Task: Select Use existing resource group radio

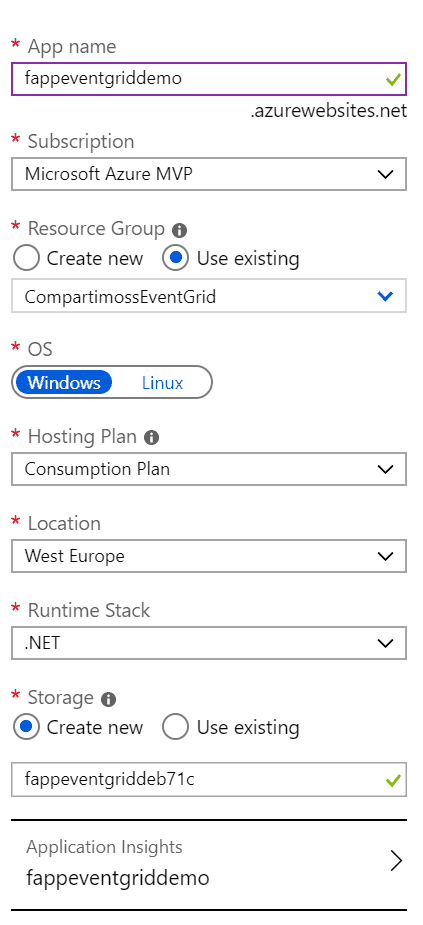Action: pos(175,258)
